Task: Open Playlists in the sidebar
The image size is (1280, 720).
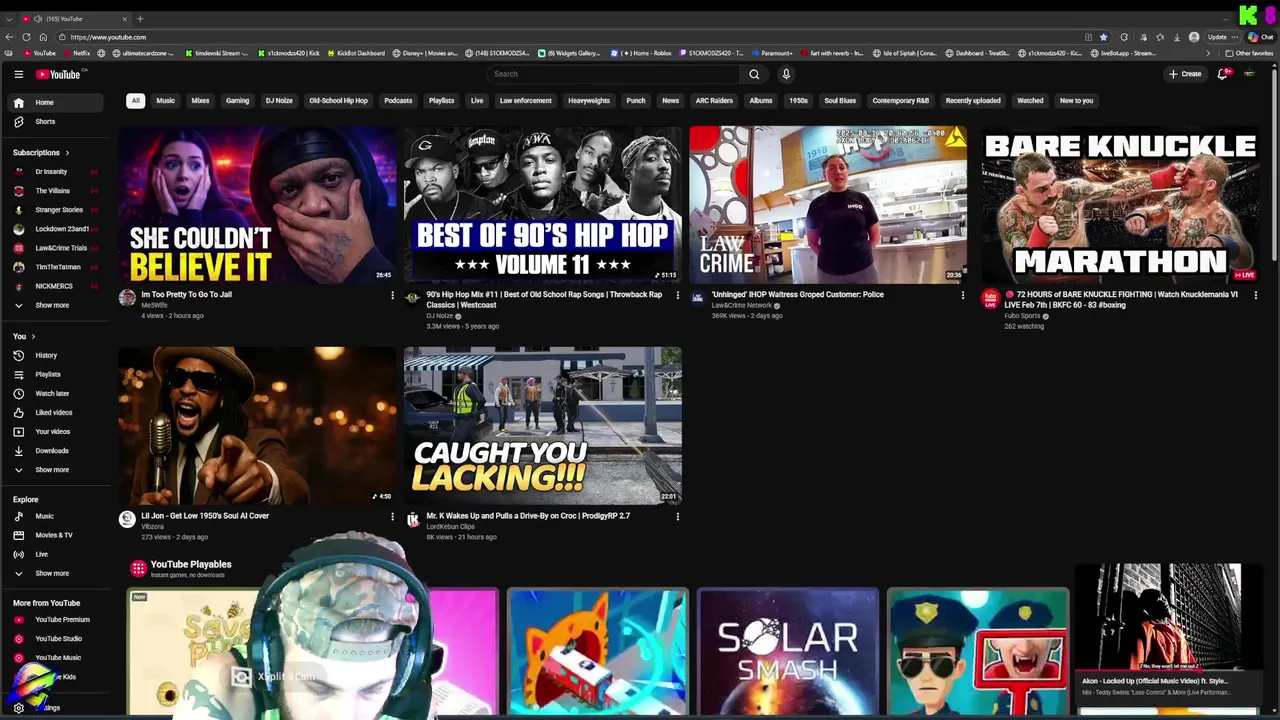Action: pos(57,374)
